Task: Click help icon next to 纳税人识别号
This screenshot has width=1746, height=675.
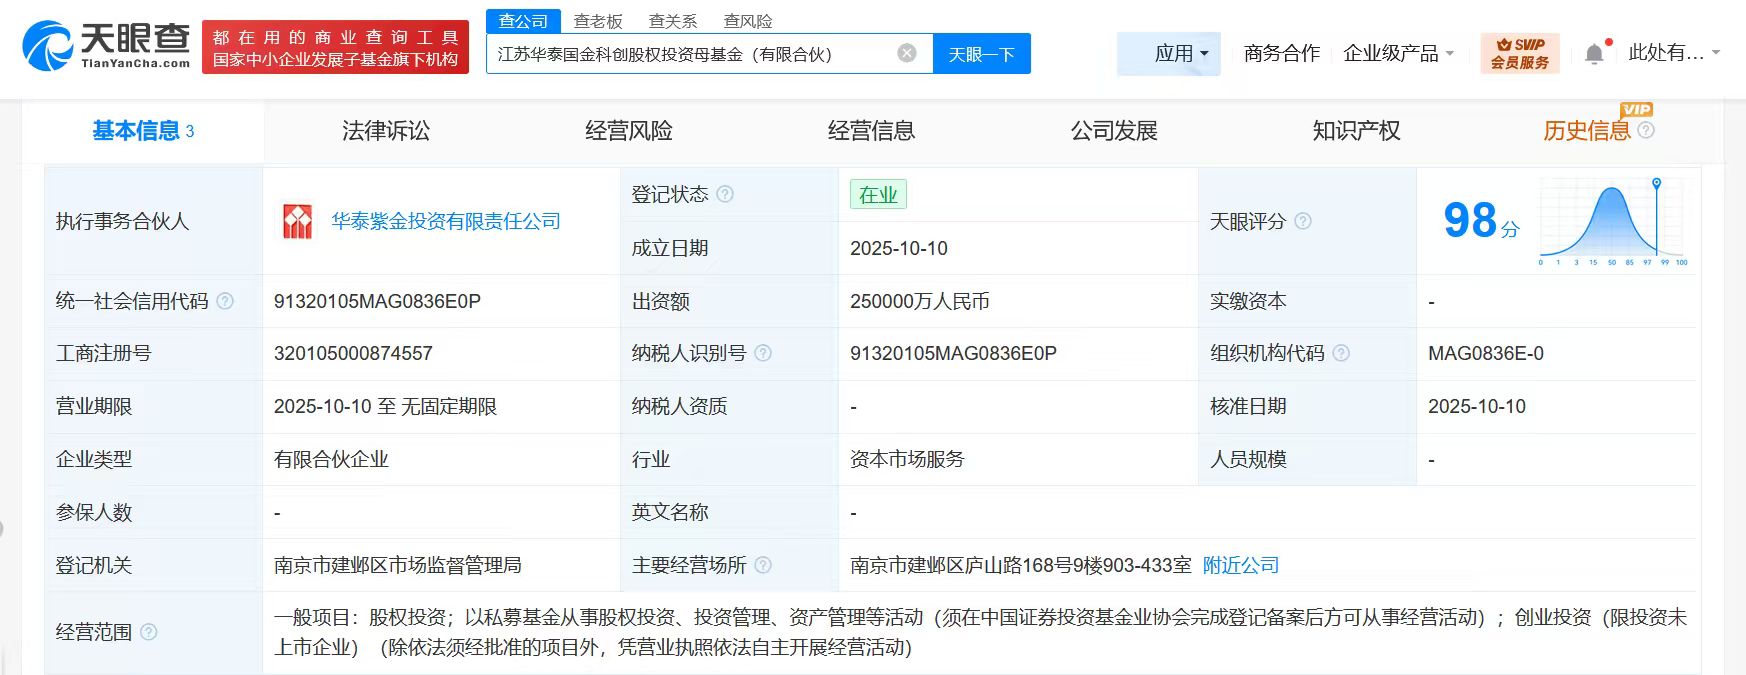Action: click(x=763, y=353)
